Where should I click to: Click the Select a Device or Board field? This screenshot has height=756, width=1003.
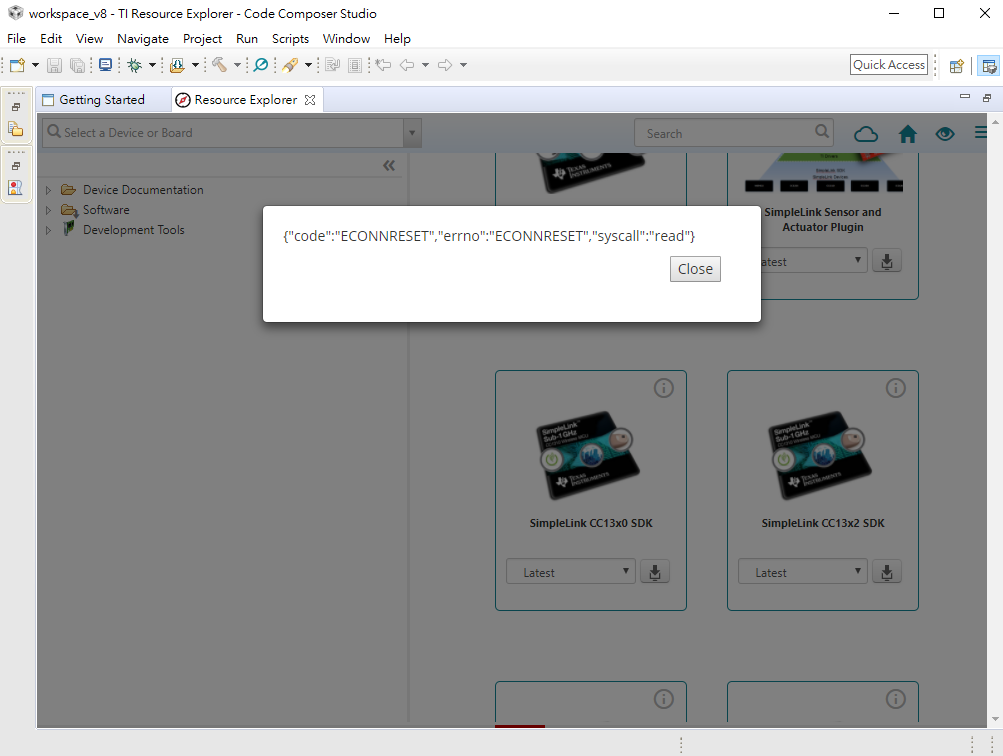pyautogui.click(x=223, y=132)
